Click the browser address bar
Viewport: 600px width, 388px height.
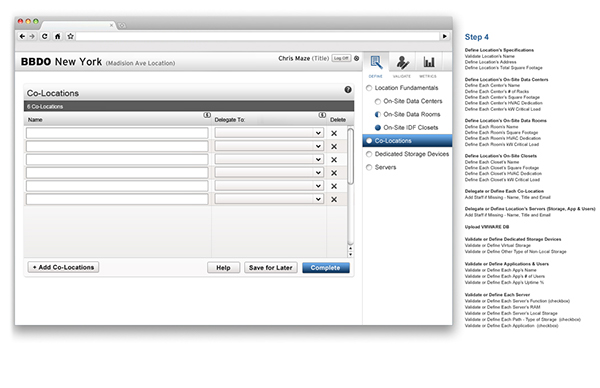pyautogui.click(x=258, y=36)
